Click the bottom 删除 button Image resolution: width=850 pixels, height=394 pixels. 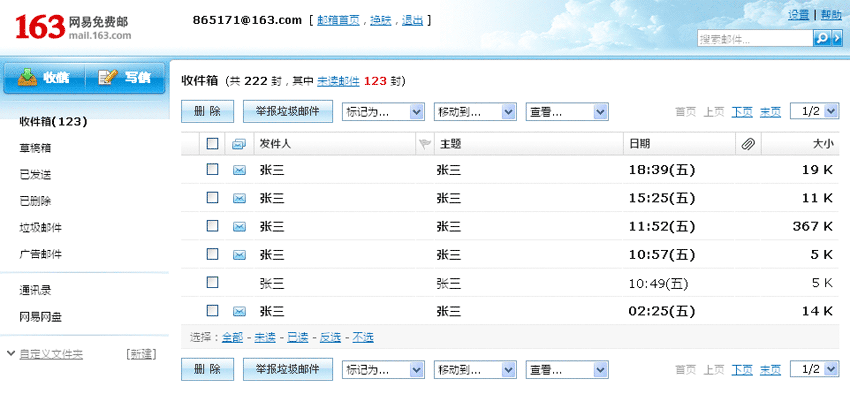[x=208, y=370]
